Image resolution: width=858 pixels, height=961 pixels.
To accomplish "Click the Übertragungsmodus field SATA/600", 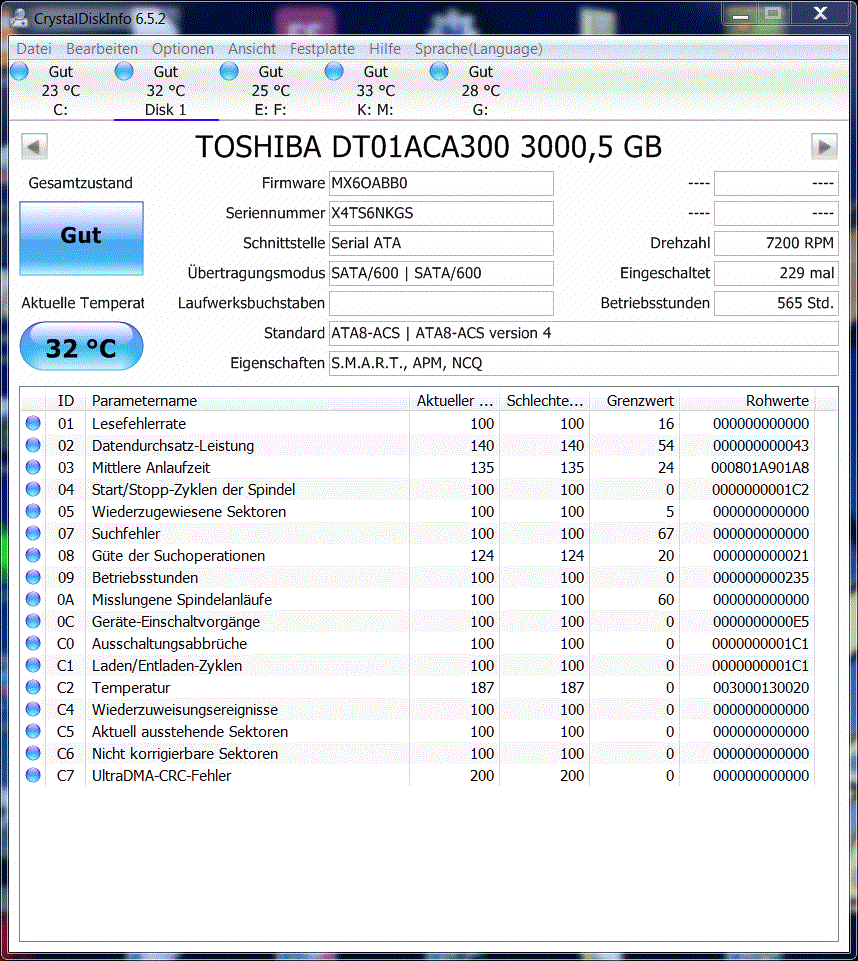I will click(x=441, y=273).
